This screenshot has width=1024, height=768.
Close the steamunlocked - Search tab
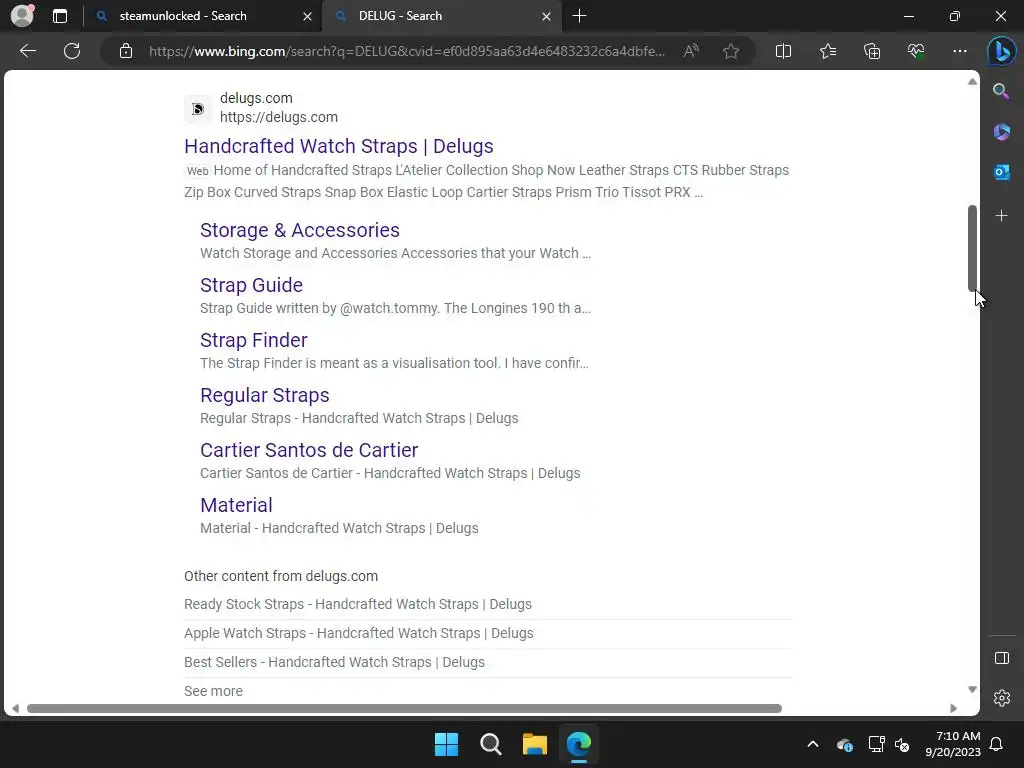click(x=307, y=16)
